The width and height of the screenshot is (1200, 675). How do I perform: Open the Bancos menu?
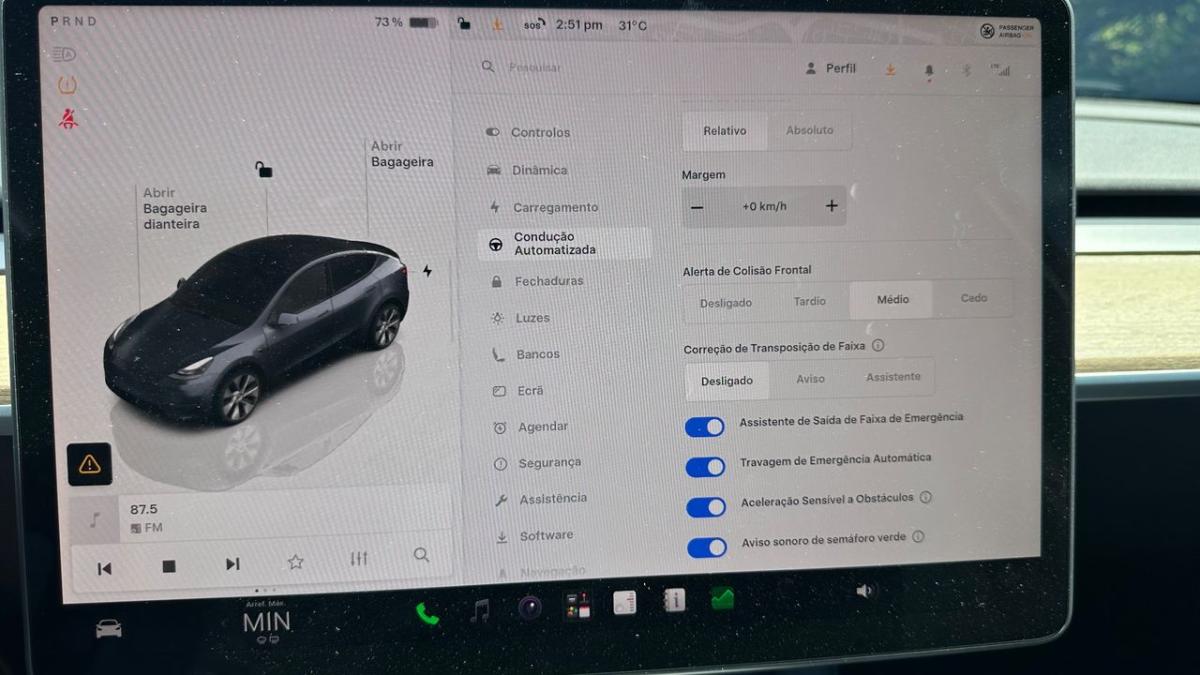click(527, 354)
